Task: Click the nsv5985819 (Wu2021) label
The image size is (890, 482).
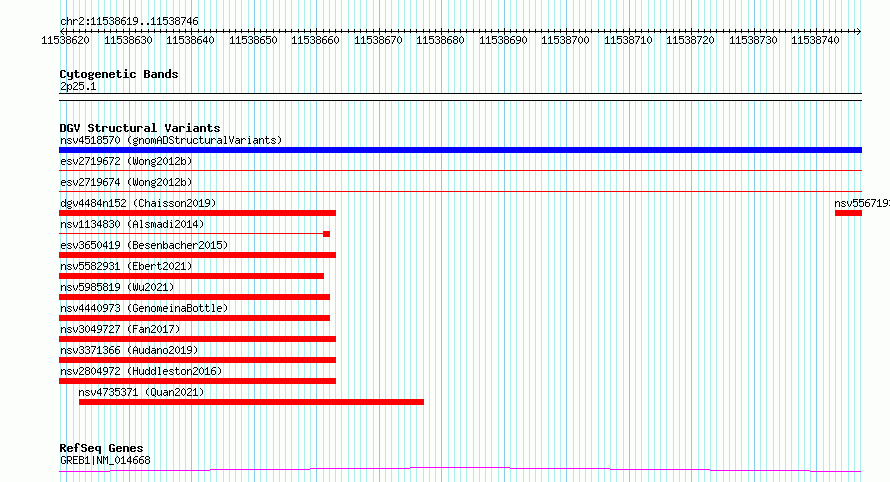Action: 117,287
